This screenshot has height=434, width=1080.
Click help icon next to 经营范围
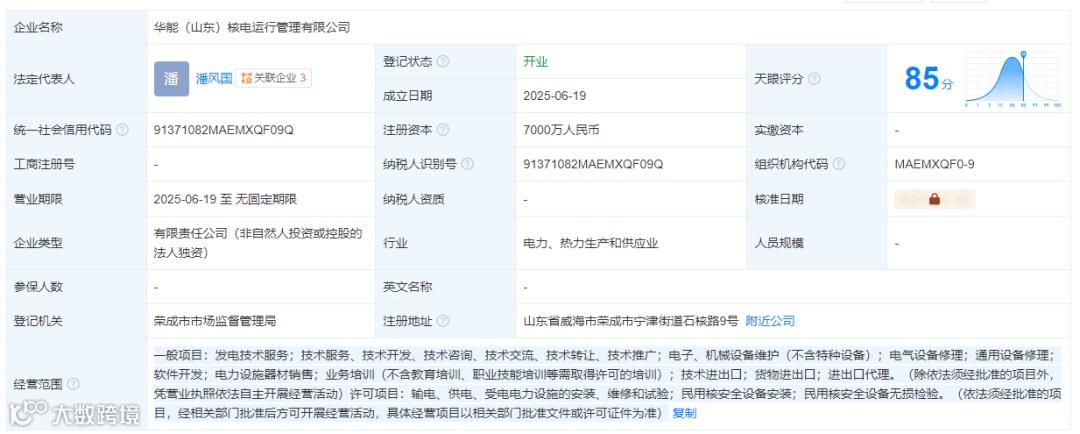click(x=73, y=384)
